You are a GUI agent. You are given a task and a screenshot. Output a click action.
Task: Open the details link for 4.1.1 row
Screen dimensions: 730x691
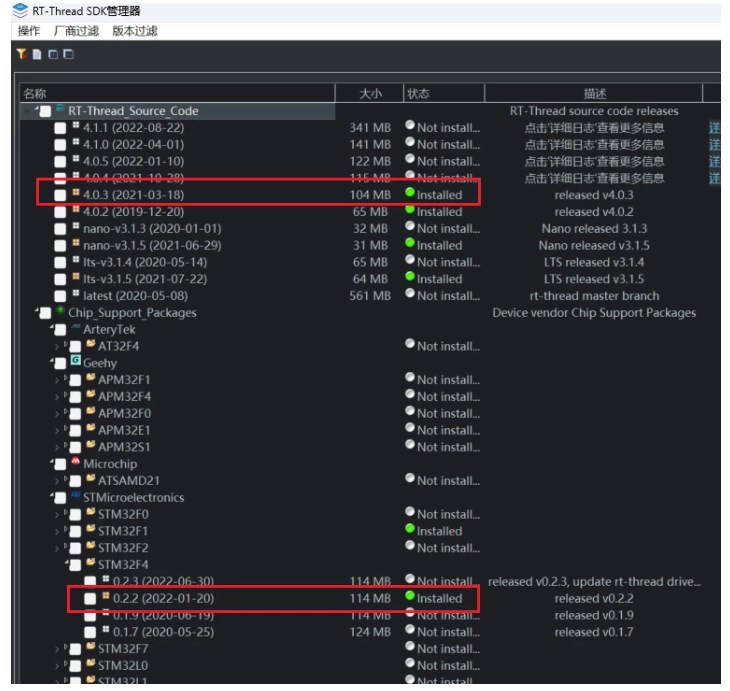point(714,128)
